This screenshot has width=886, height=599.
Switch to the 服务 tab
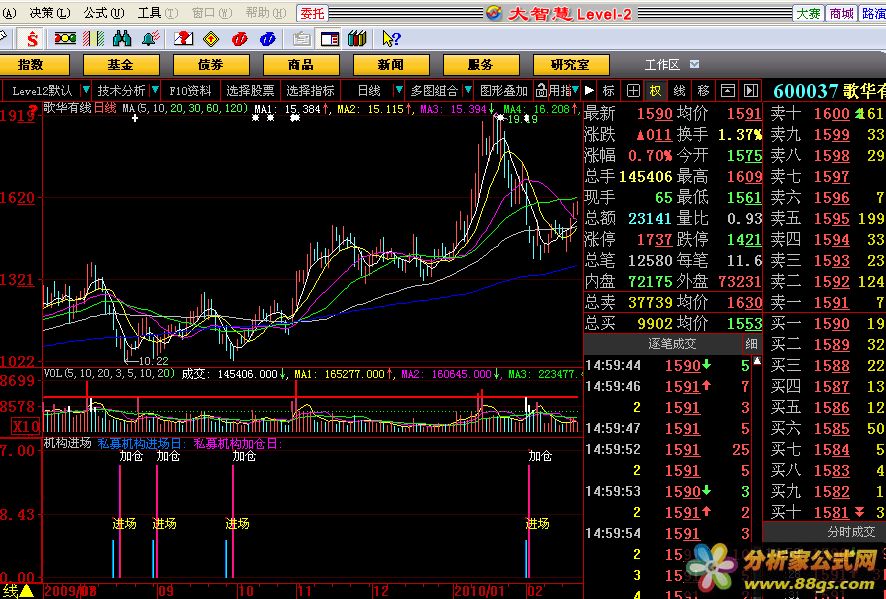click(481, 65)
